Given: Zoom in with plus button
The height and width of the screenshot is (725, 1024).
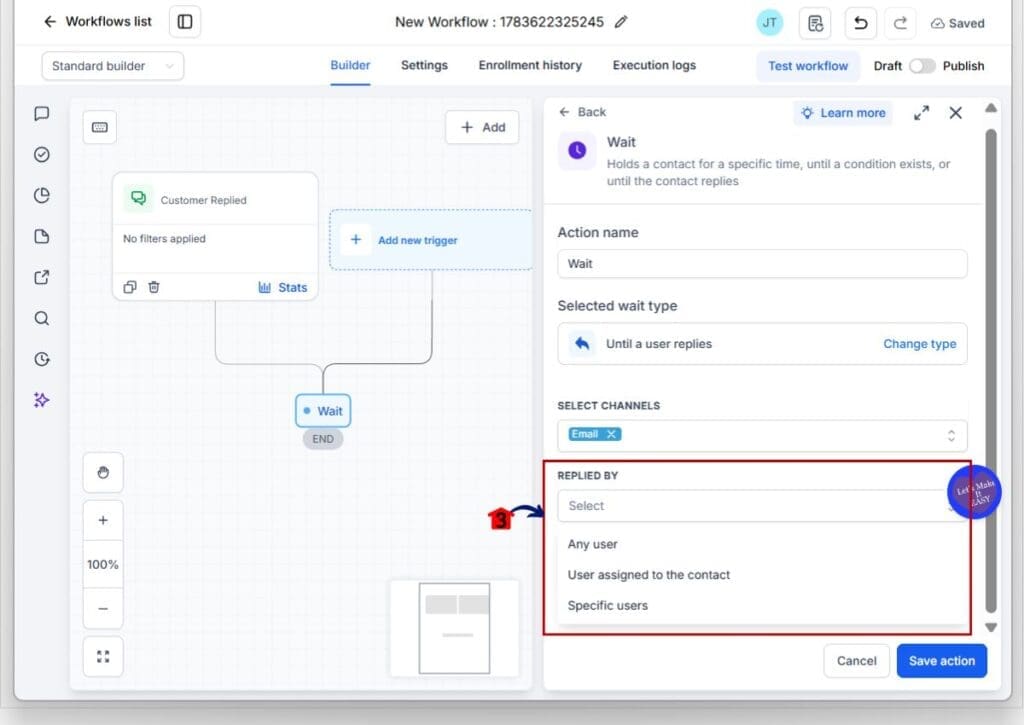Looking at the screenshot, I should 103,521.
